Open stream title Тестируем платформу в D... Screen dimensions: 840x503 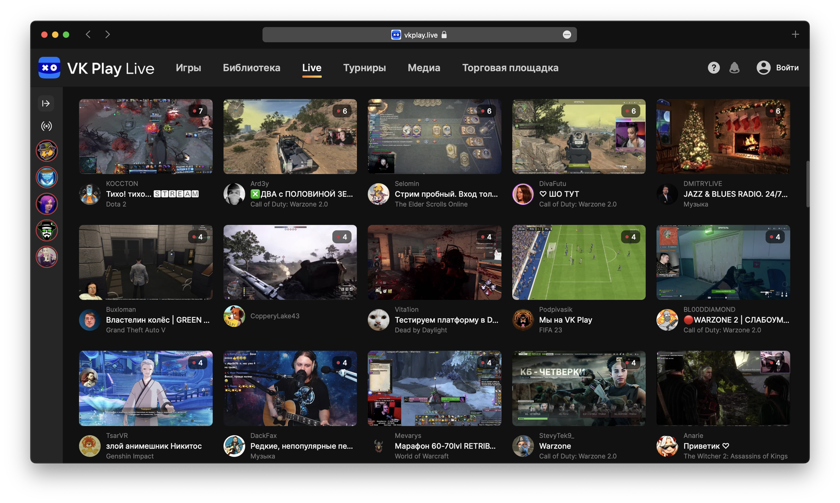446,320
